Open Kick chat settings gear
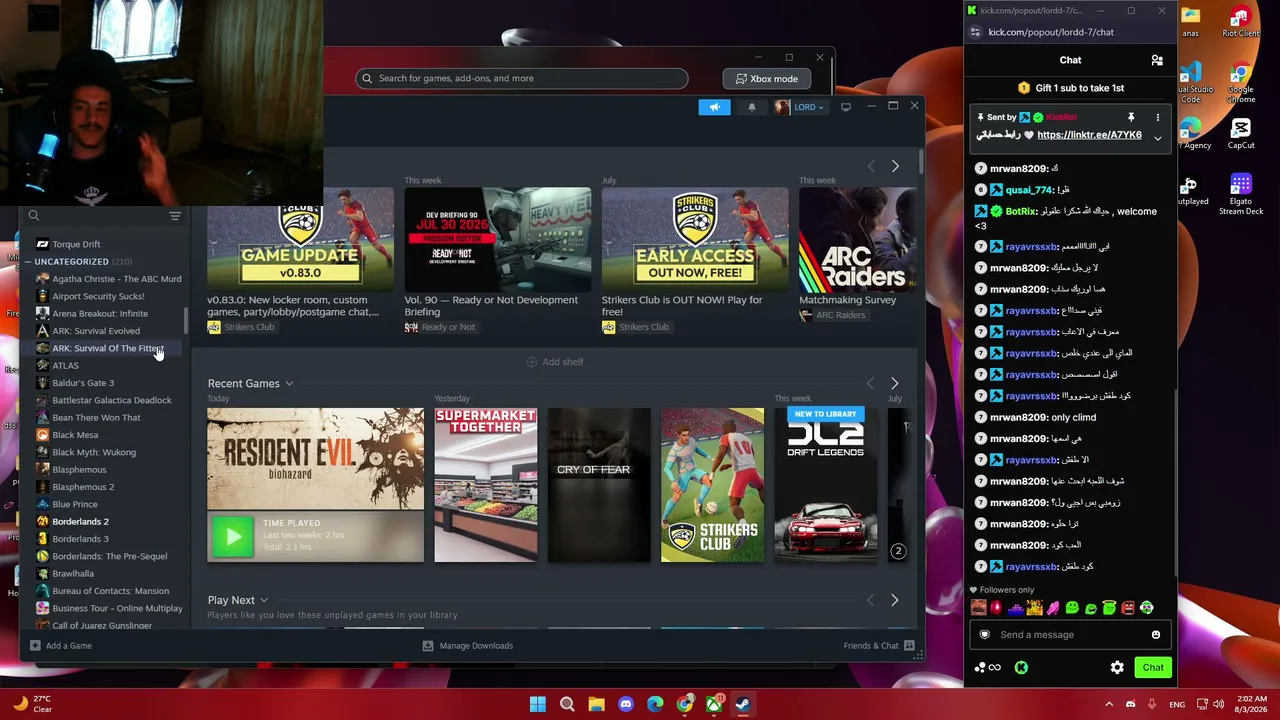Viewport: 1280px width, 720px height. point(1117,668)
